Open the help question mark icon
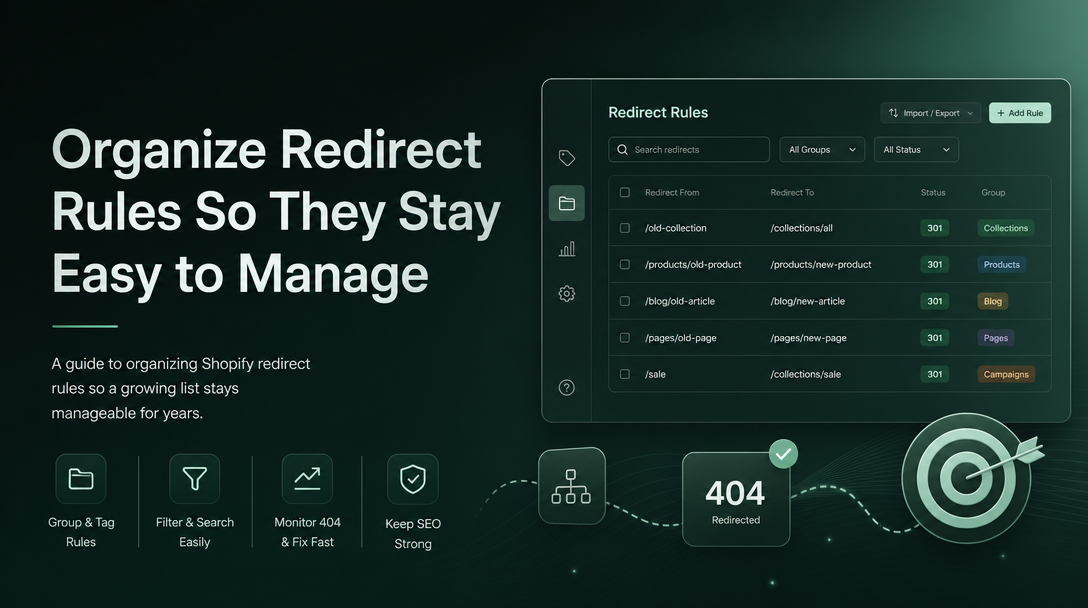1088x608 pixels. tap(567, 387)
